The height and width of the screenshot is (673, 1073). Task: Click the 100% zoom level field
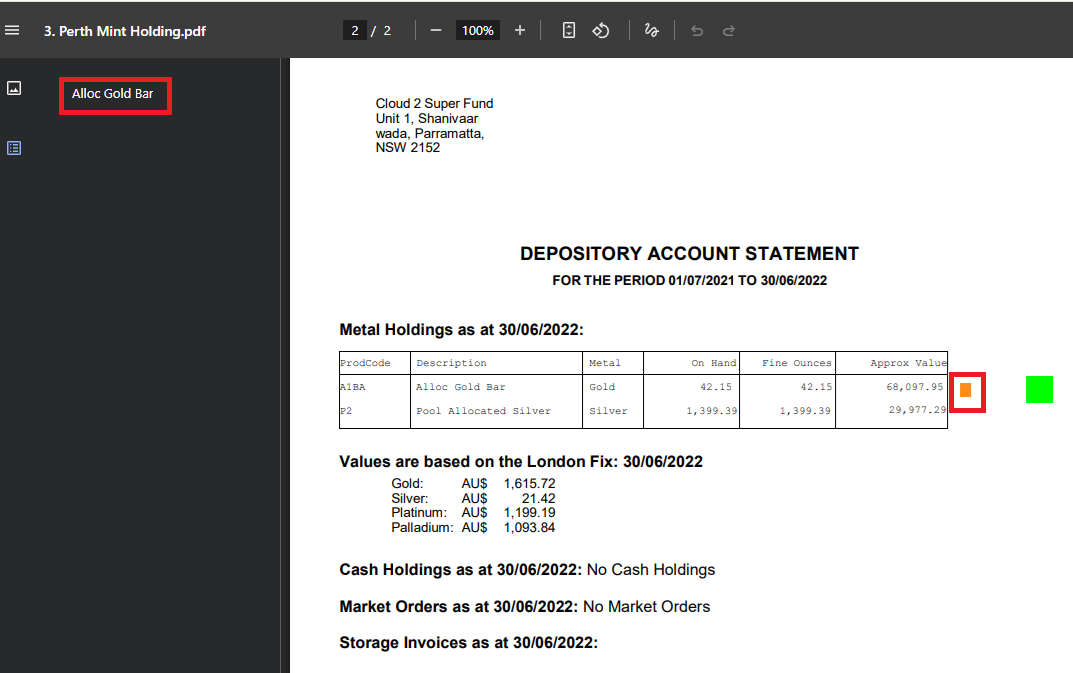tap(478, 31)
